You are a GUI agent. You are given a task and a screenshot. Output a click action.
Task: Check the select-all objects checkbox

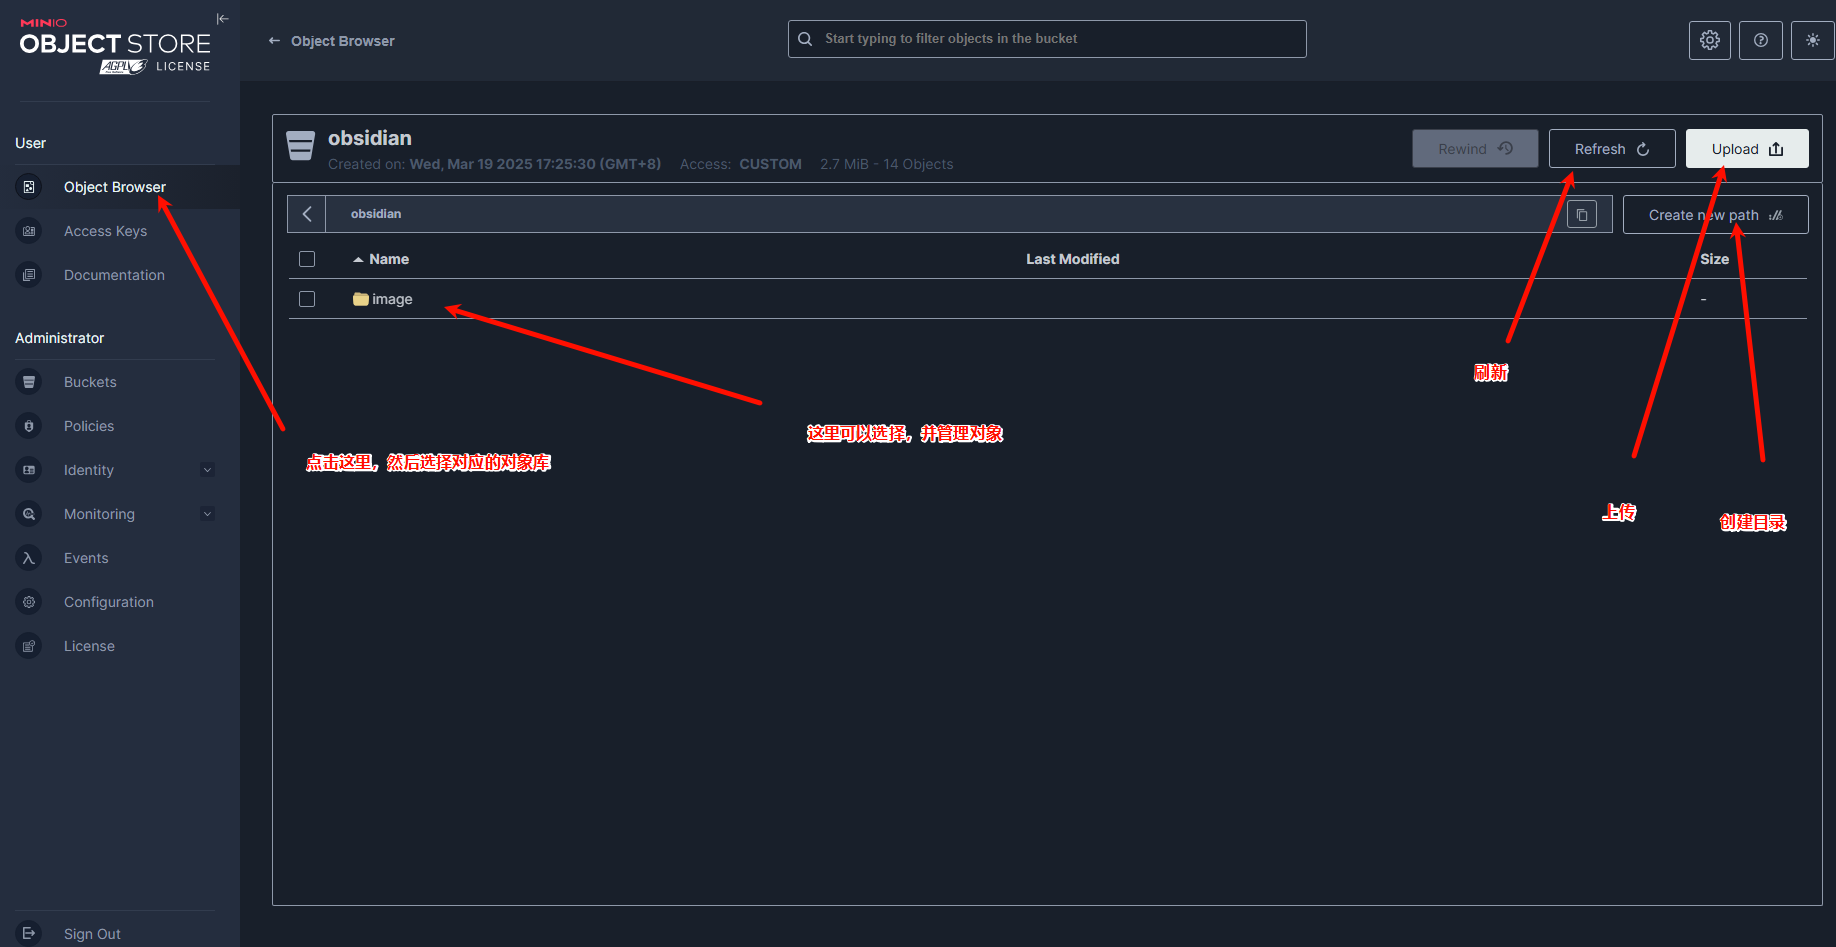307,259
